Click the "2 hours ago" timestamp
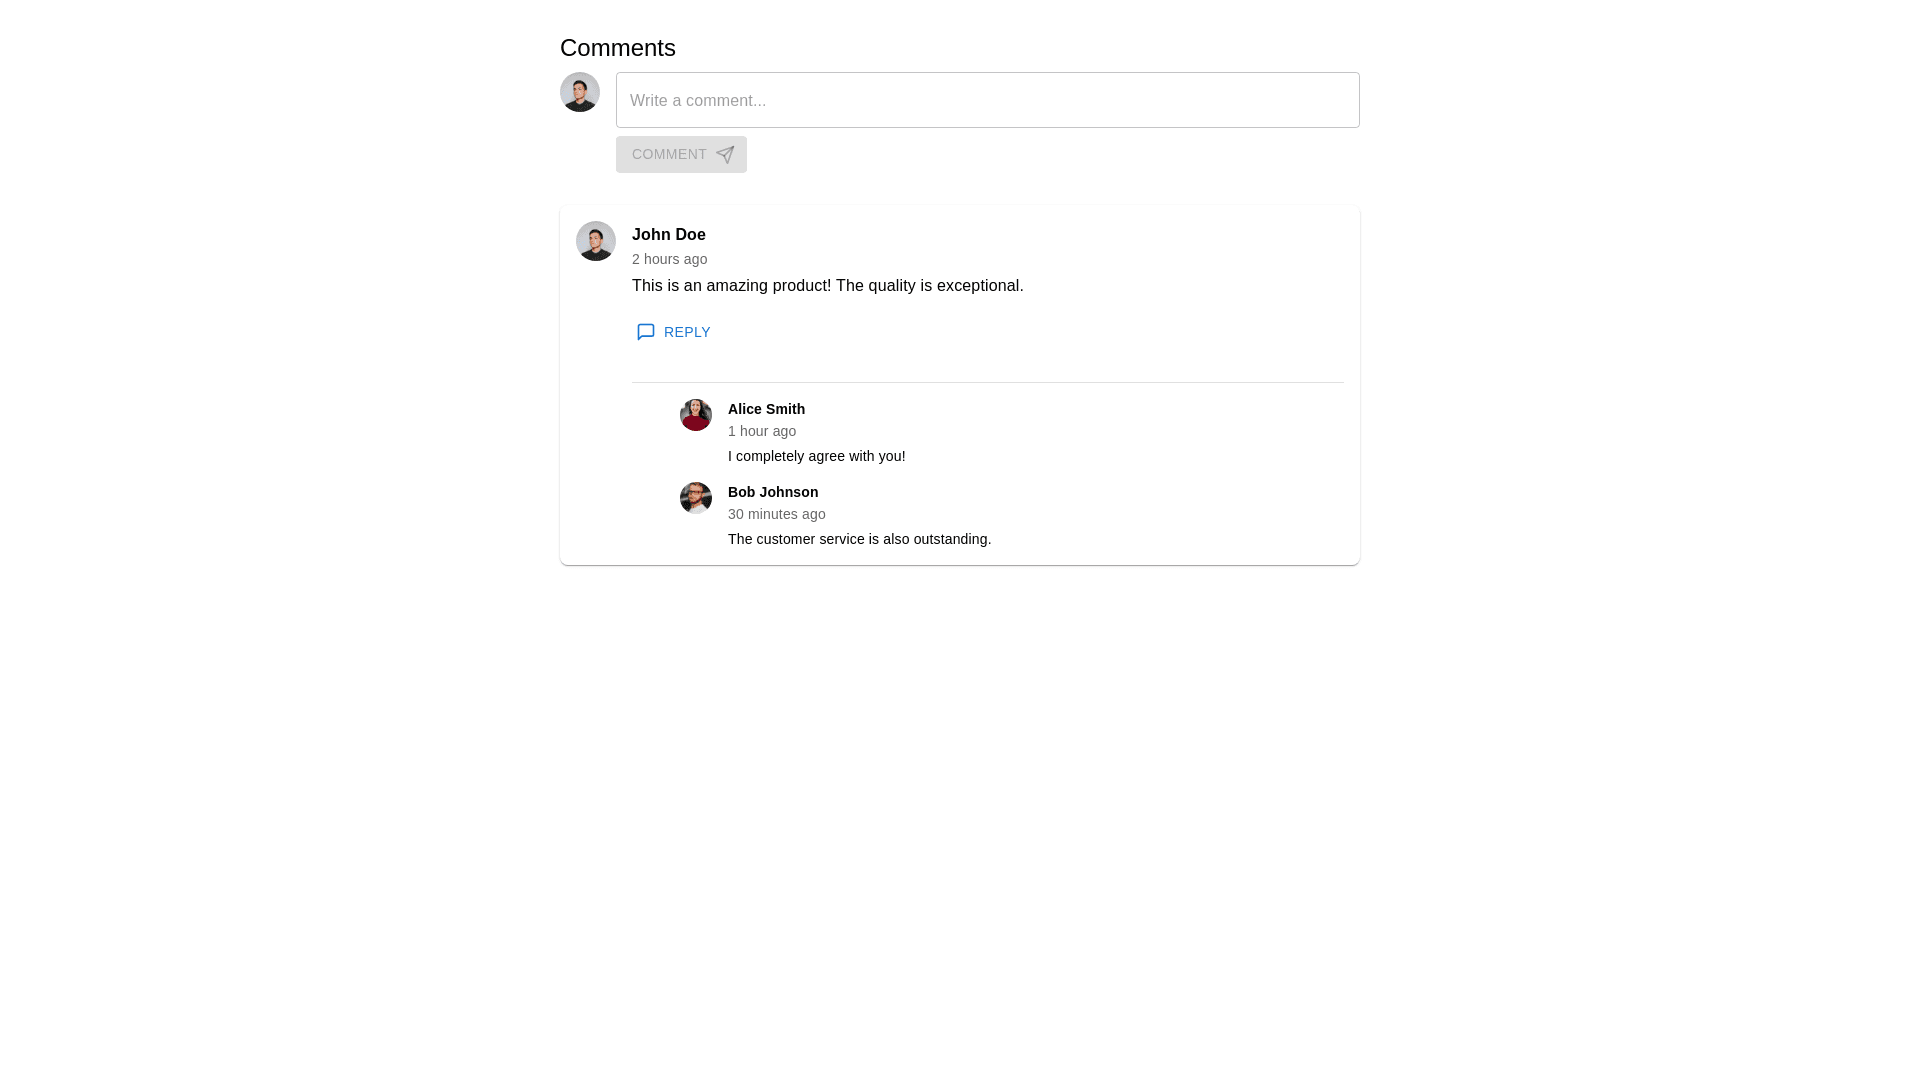The image size is (1920, 1080). point(670,259)
